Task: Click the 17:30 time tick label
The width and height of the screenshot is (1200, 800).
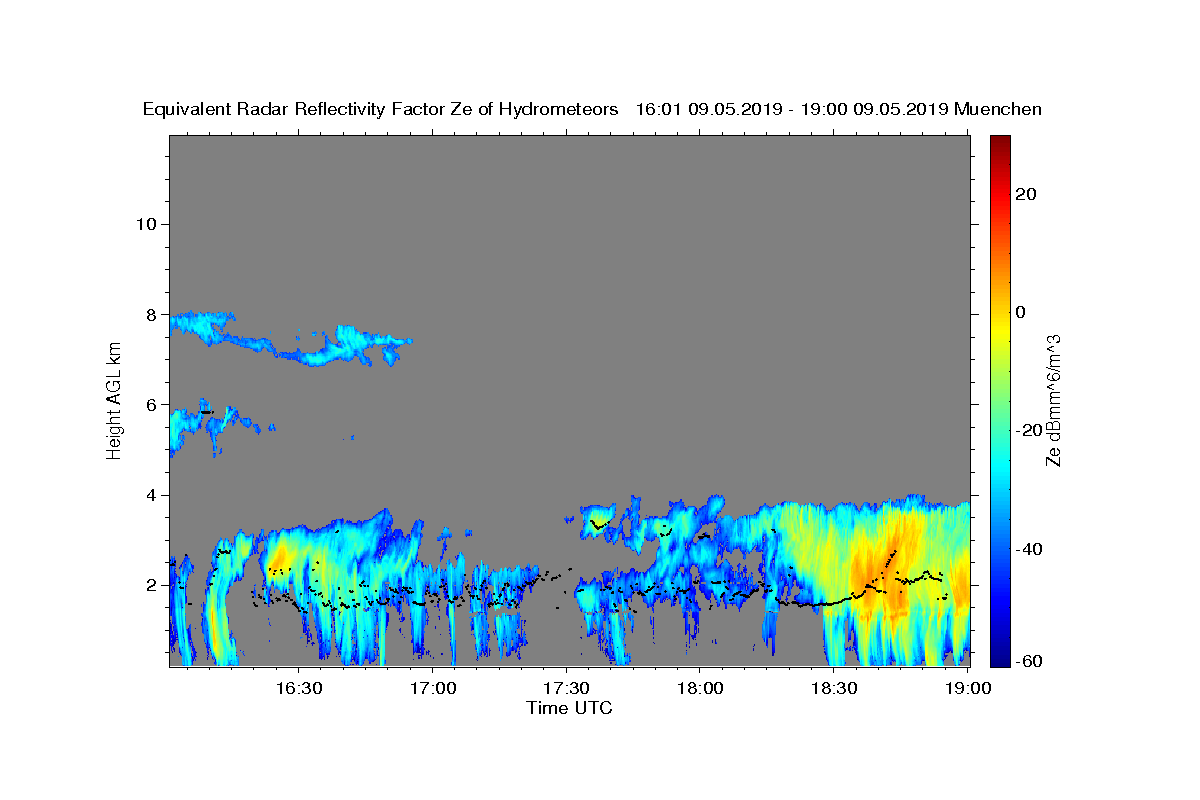Action: [566, 689]
